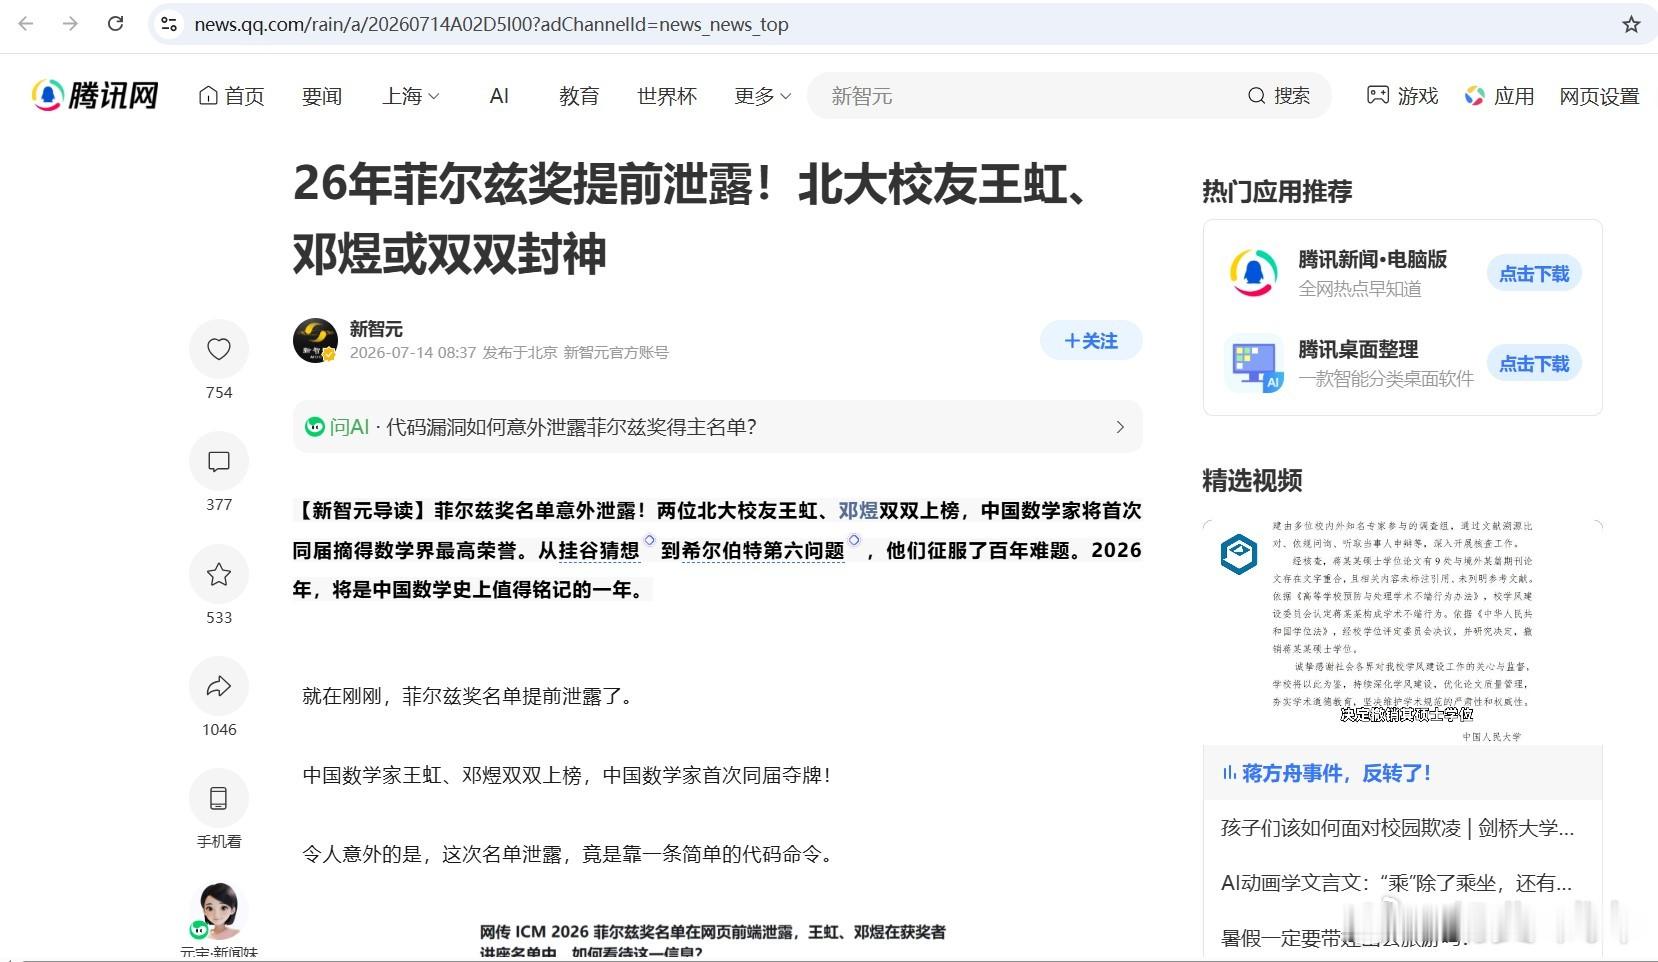
Task: Open the AI channel
Action: pos(499,96)
